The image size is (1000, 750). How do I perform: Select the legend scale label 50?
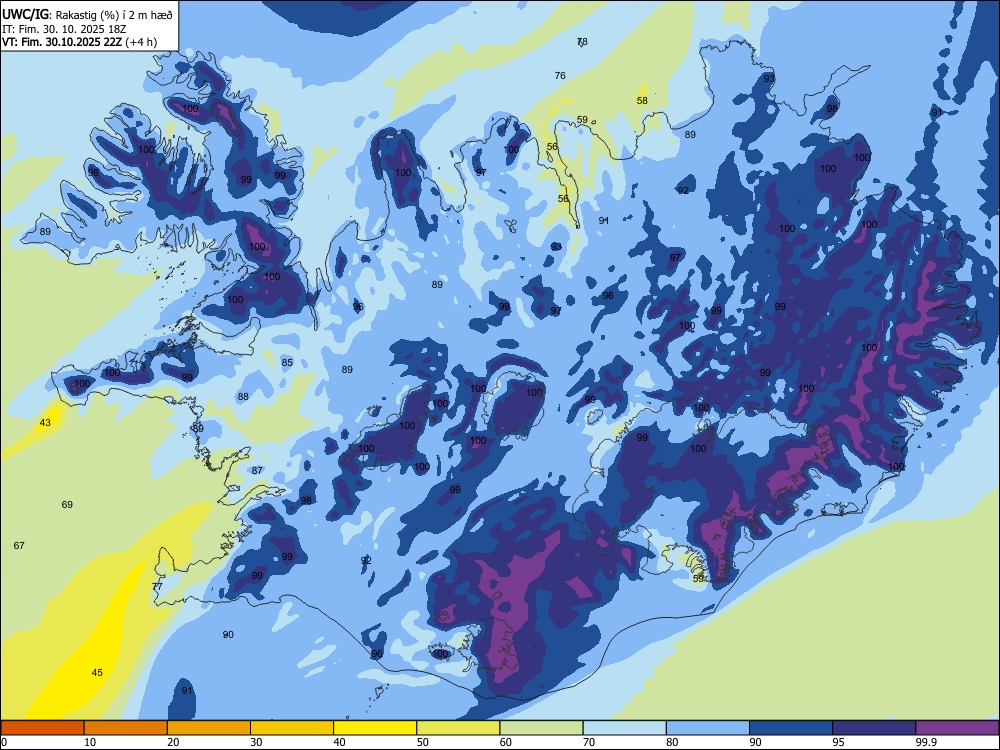point(423,742)
